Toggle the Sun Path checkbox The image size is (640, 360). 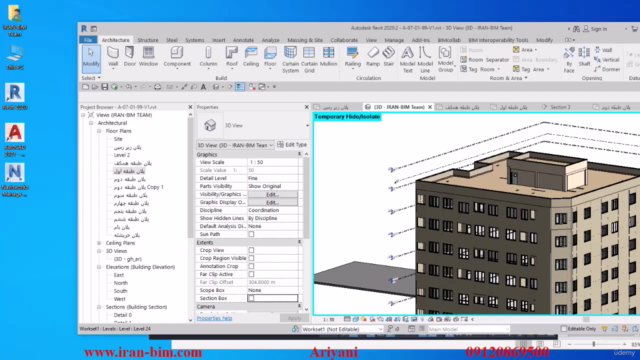[x=251, y=234]
